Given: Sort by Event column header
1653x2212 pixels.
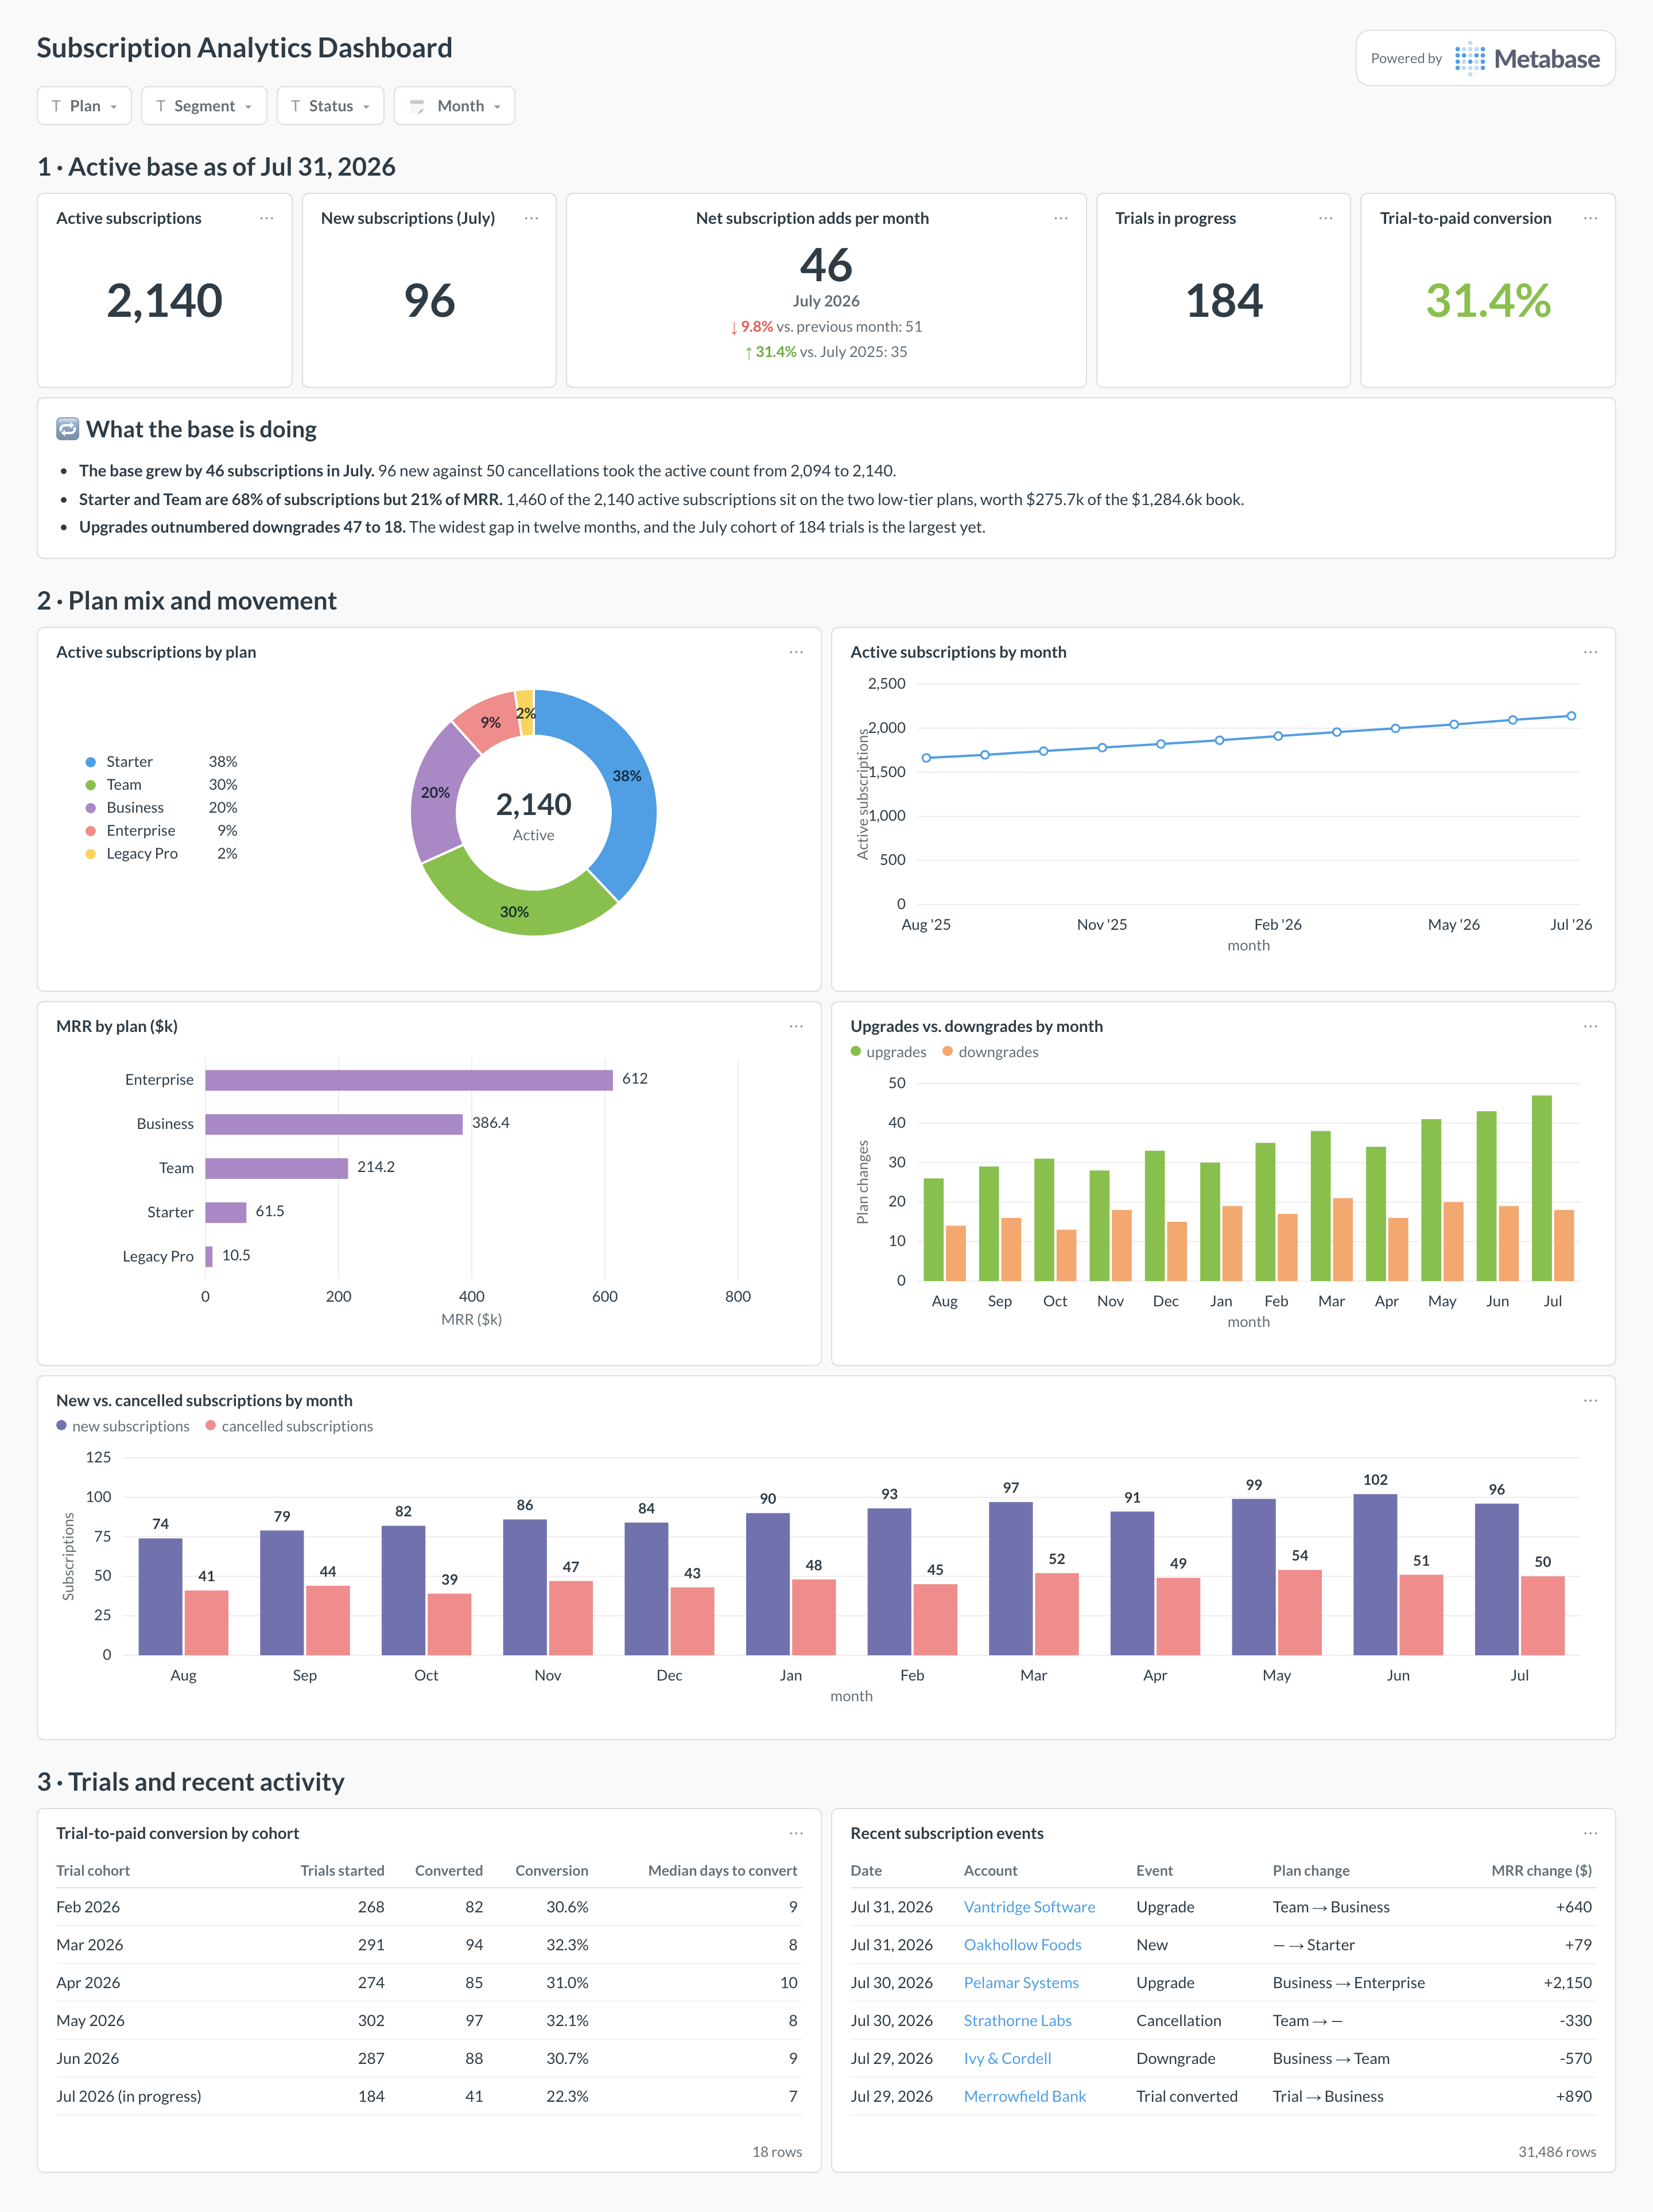Looking at the screenshot, I should pyautogui.click(x=1154, y=1871).
